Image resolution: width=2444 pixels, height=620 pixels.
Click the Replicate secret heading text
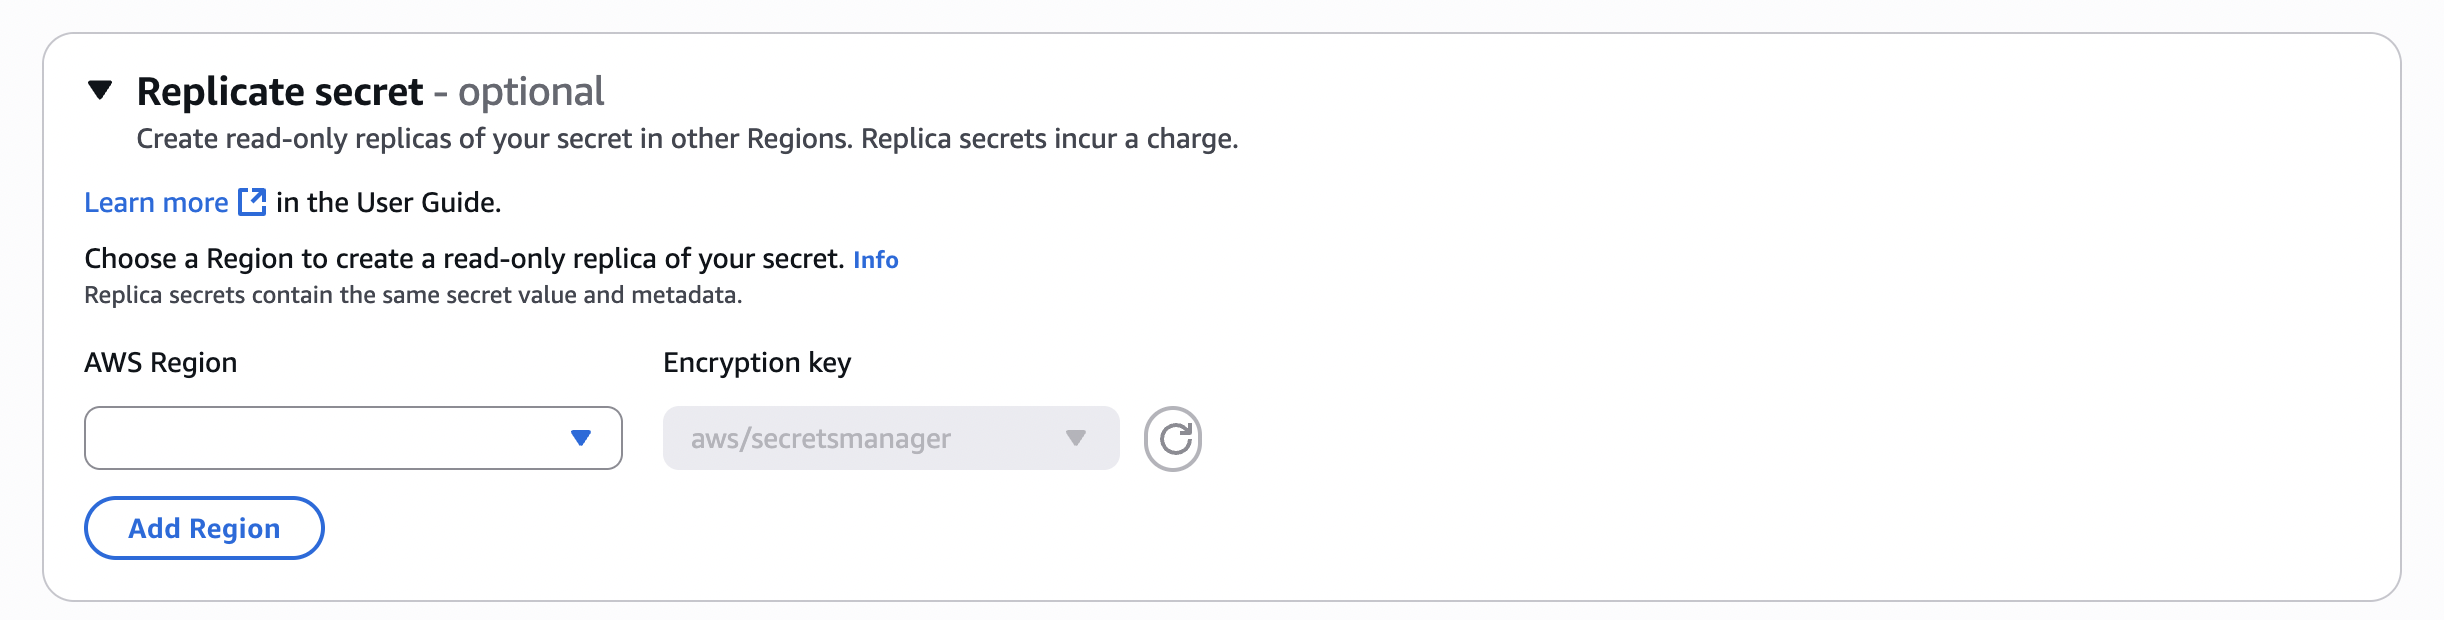coord(280,92)
